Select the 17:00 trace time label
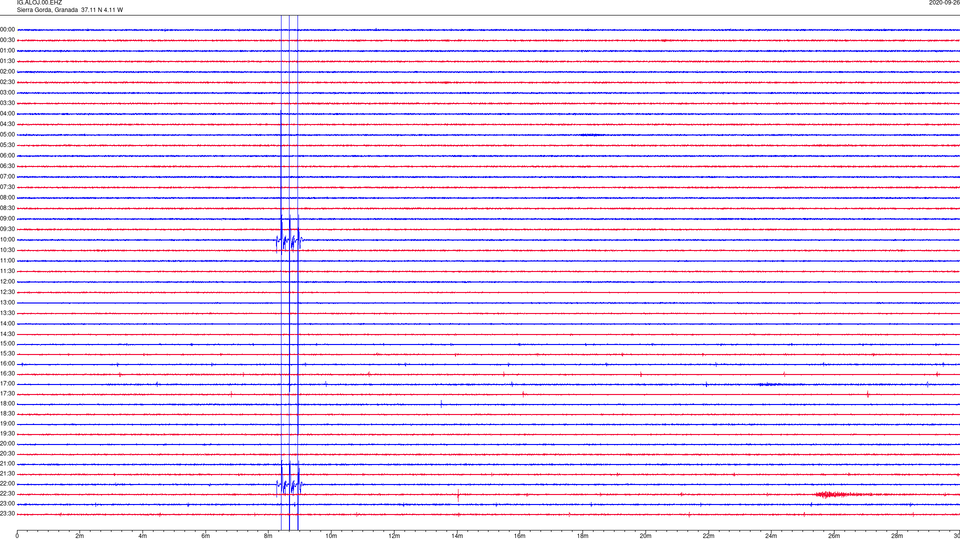This screenshot has height=540, width=960. coord(8,384)
